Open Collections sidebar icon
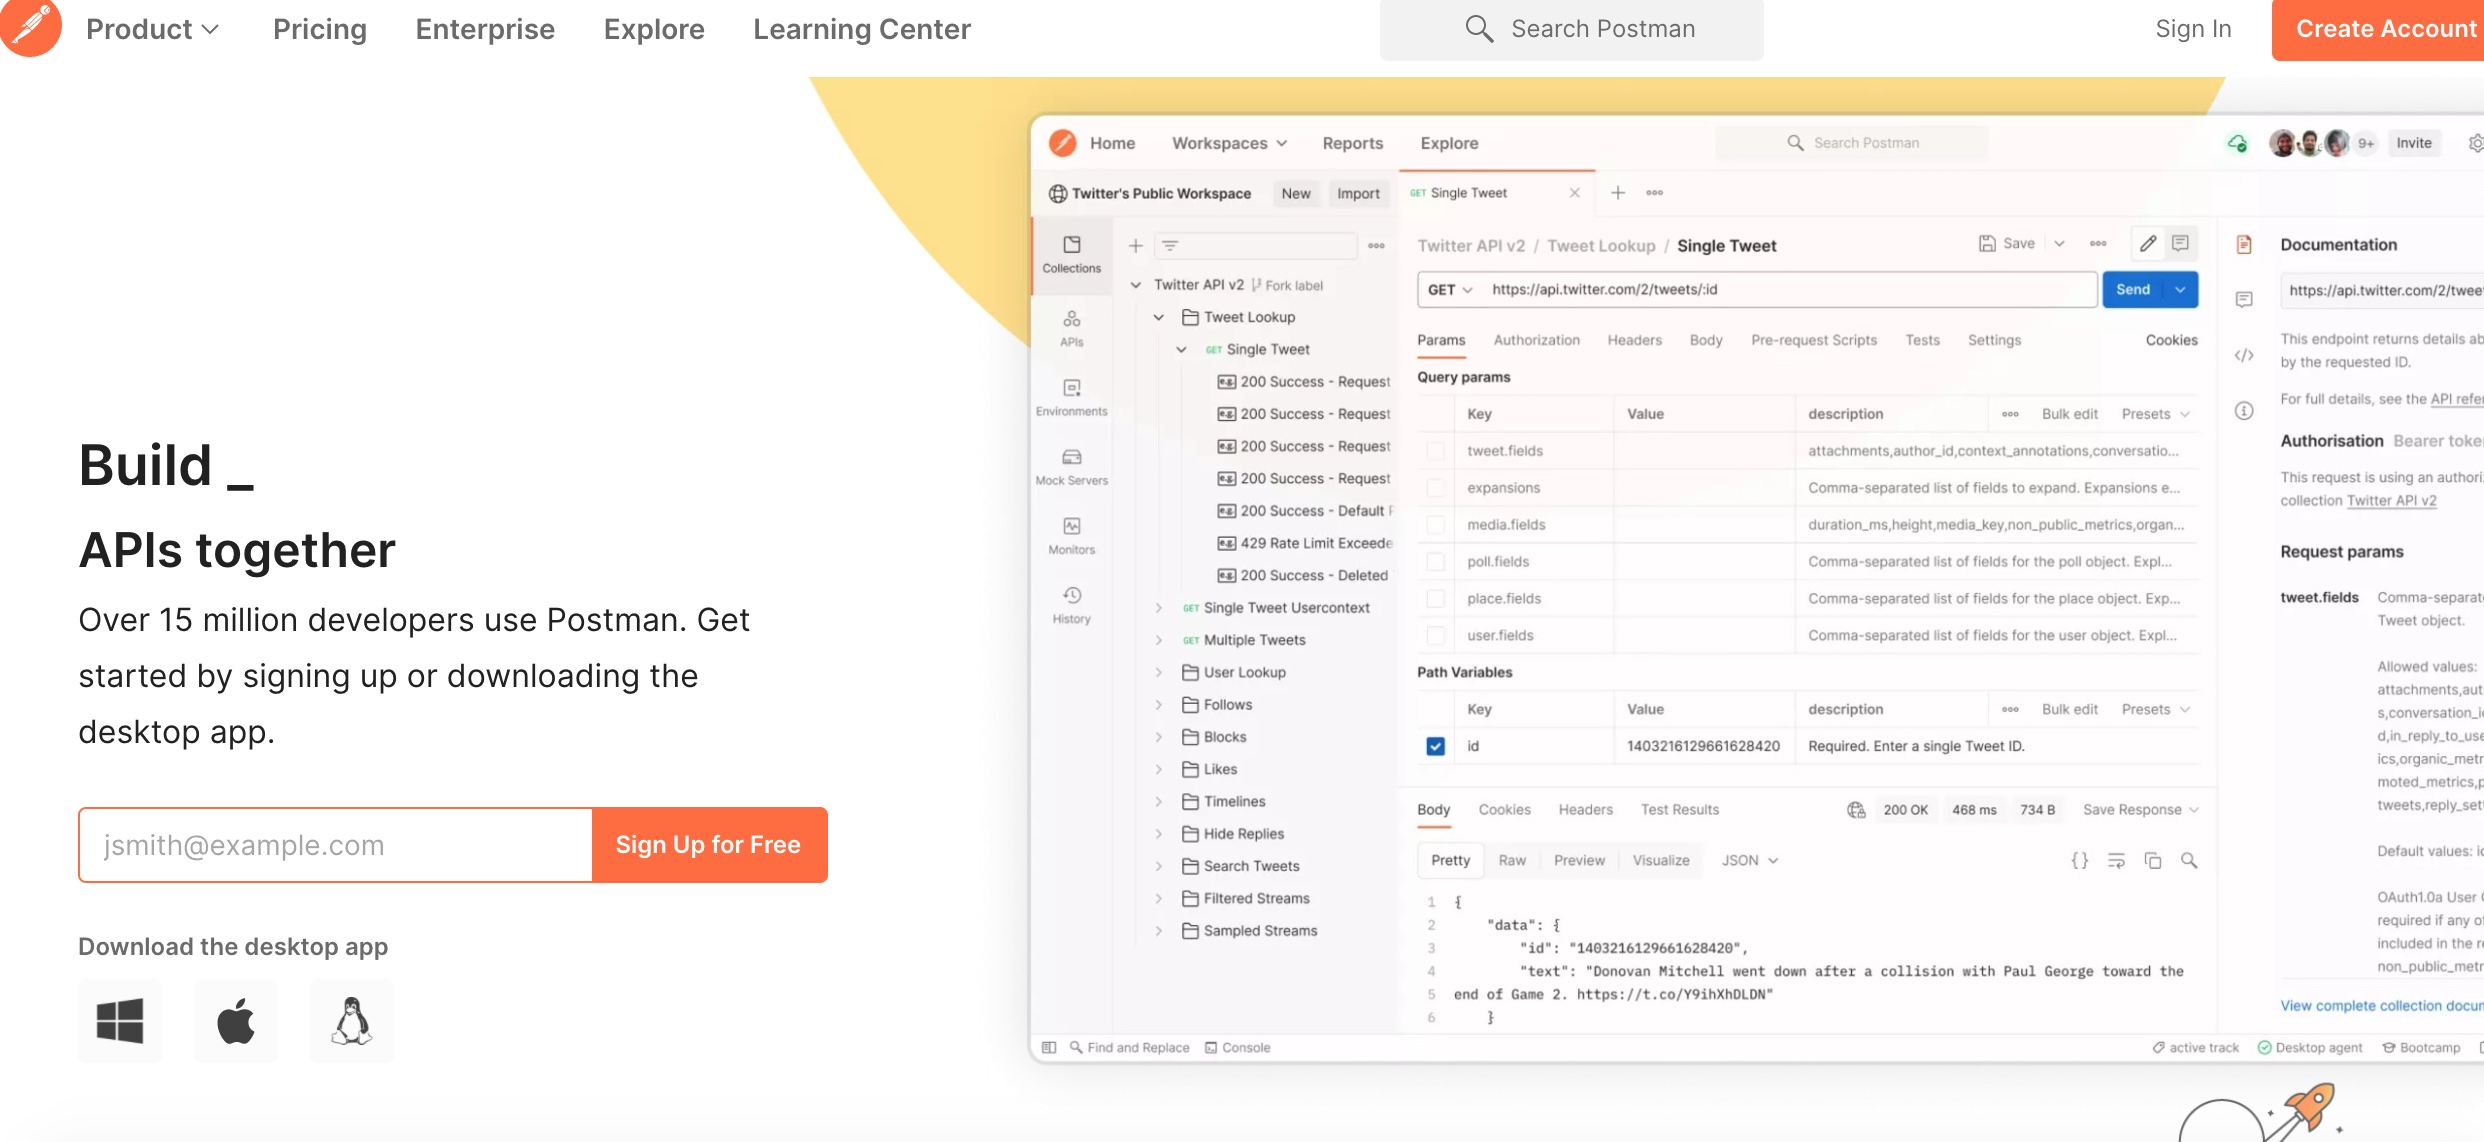This screenshot has width=2484, height=1142. coord(1072,254)
